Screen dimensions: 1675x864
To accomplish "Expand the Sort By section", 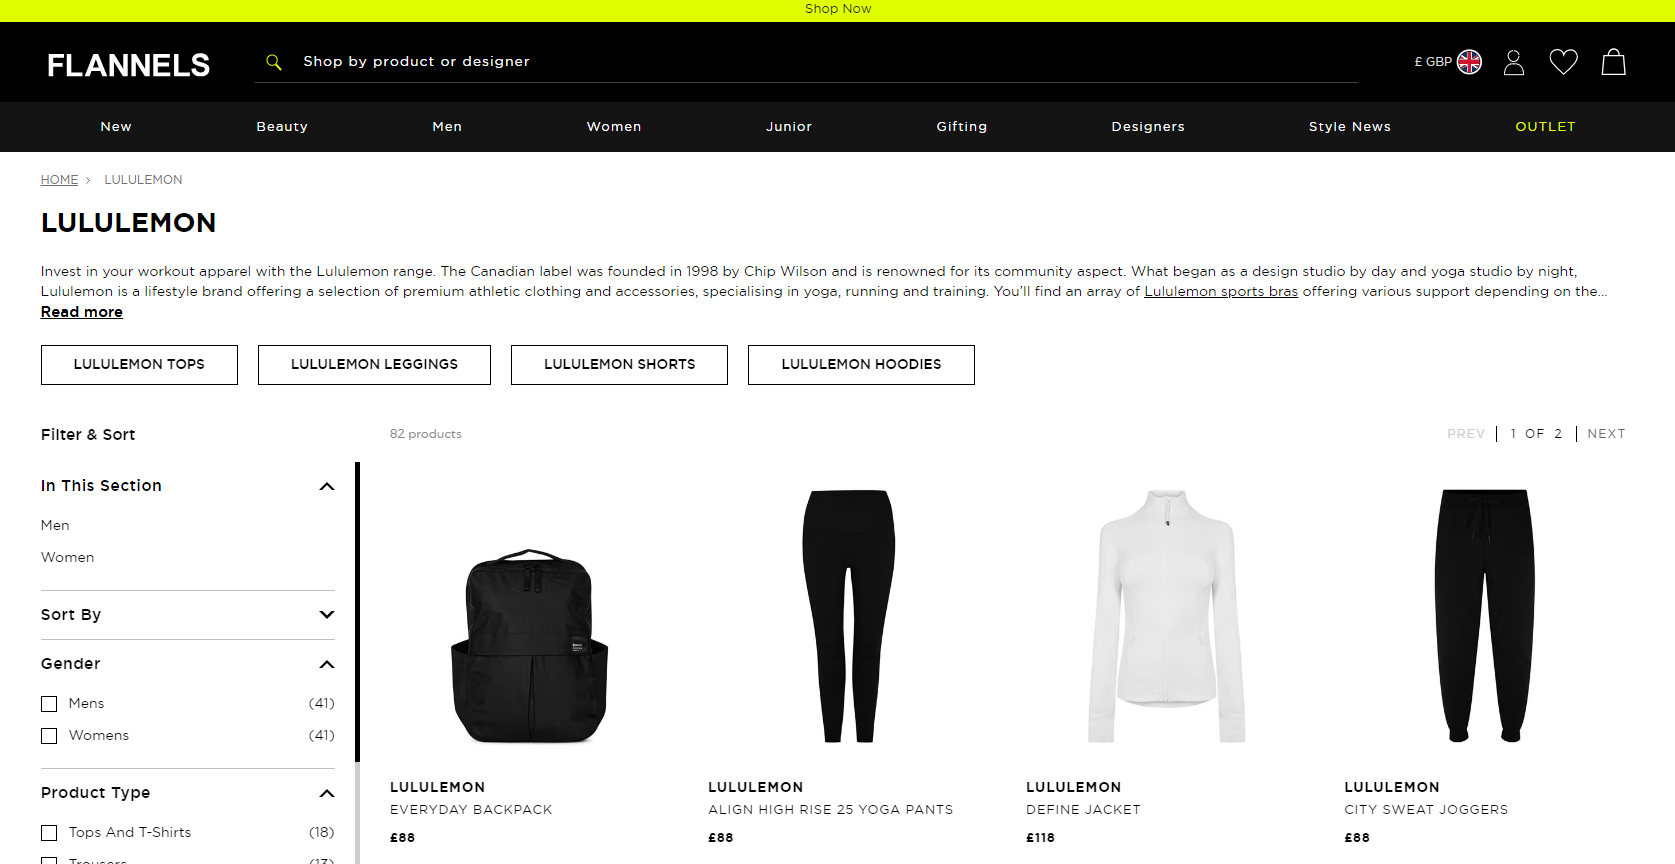I will 187,615.
